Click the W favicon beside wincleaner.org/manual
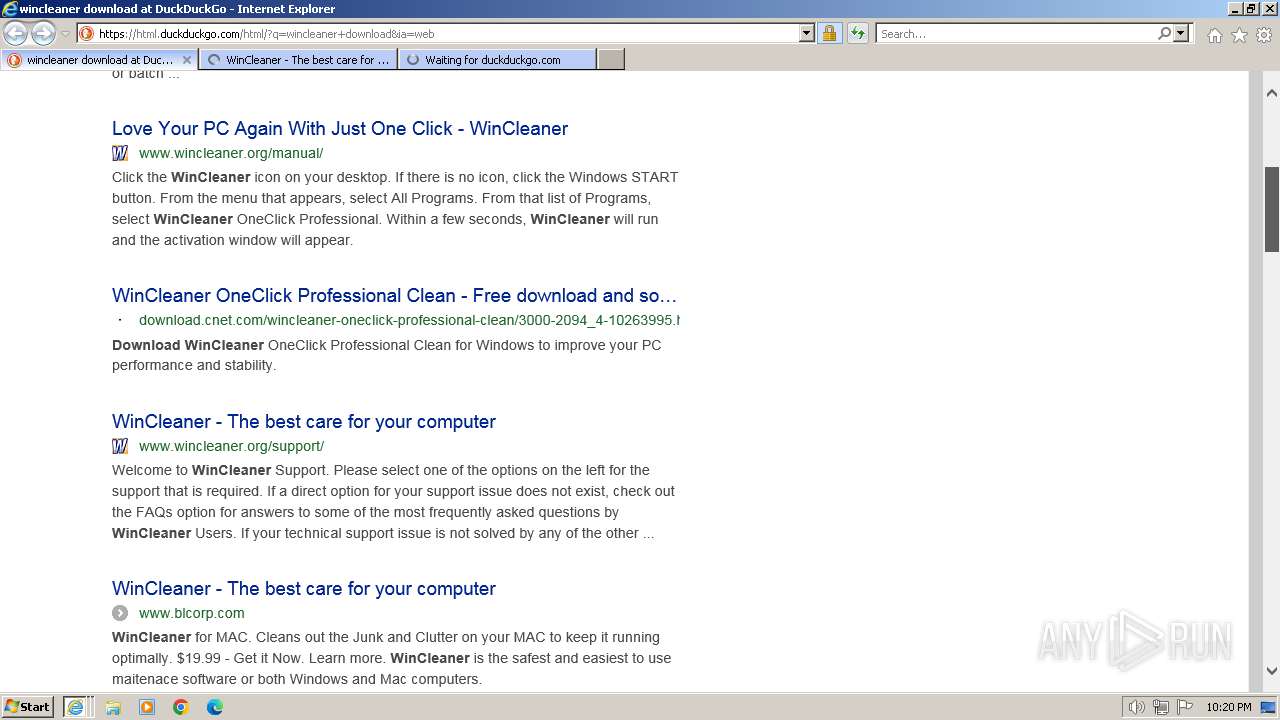1280x720 pixels. point(120,153)
